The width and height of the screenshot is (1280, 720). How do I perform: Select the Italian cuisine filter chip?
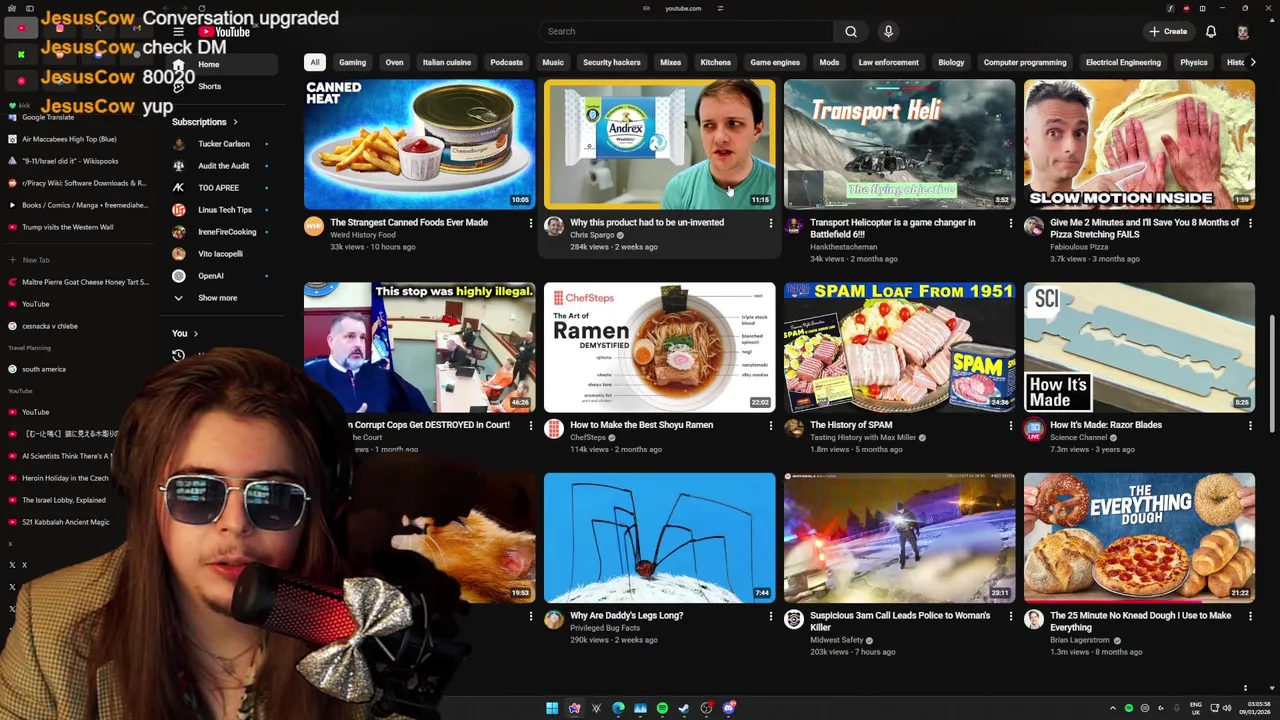(x=447, y=62)
